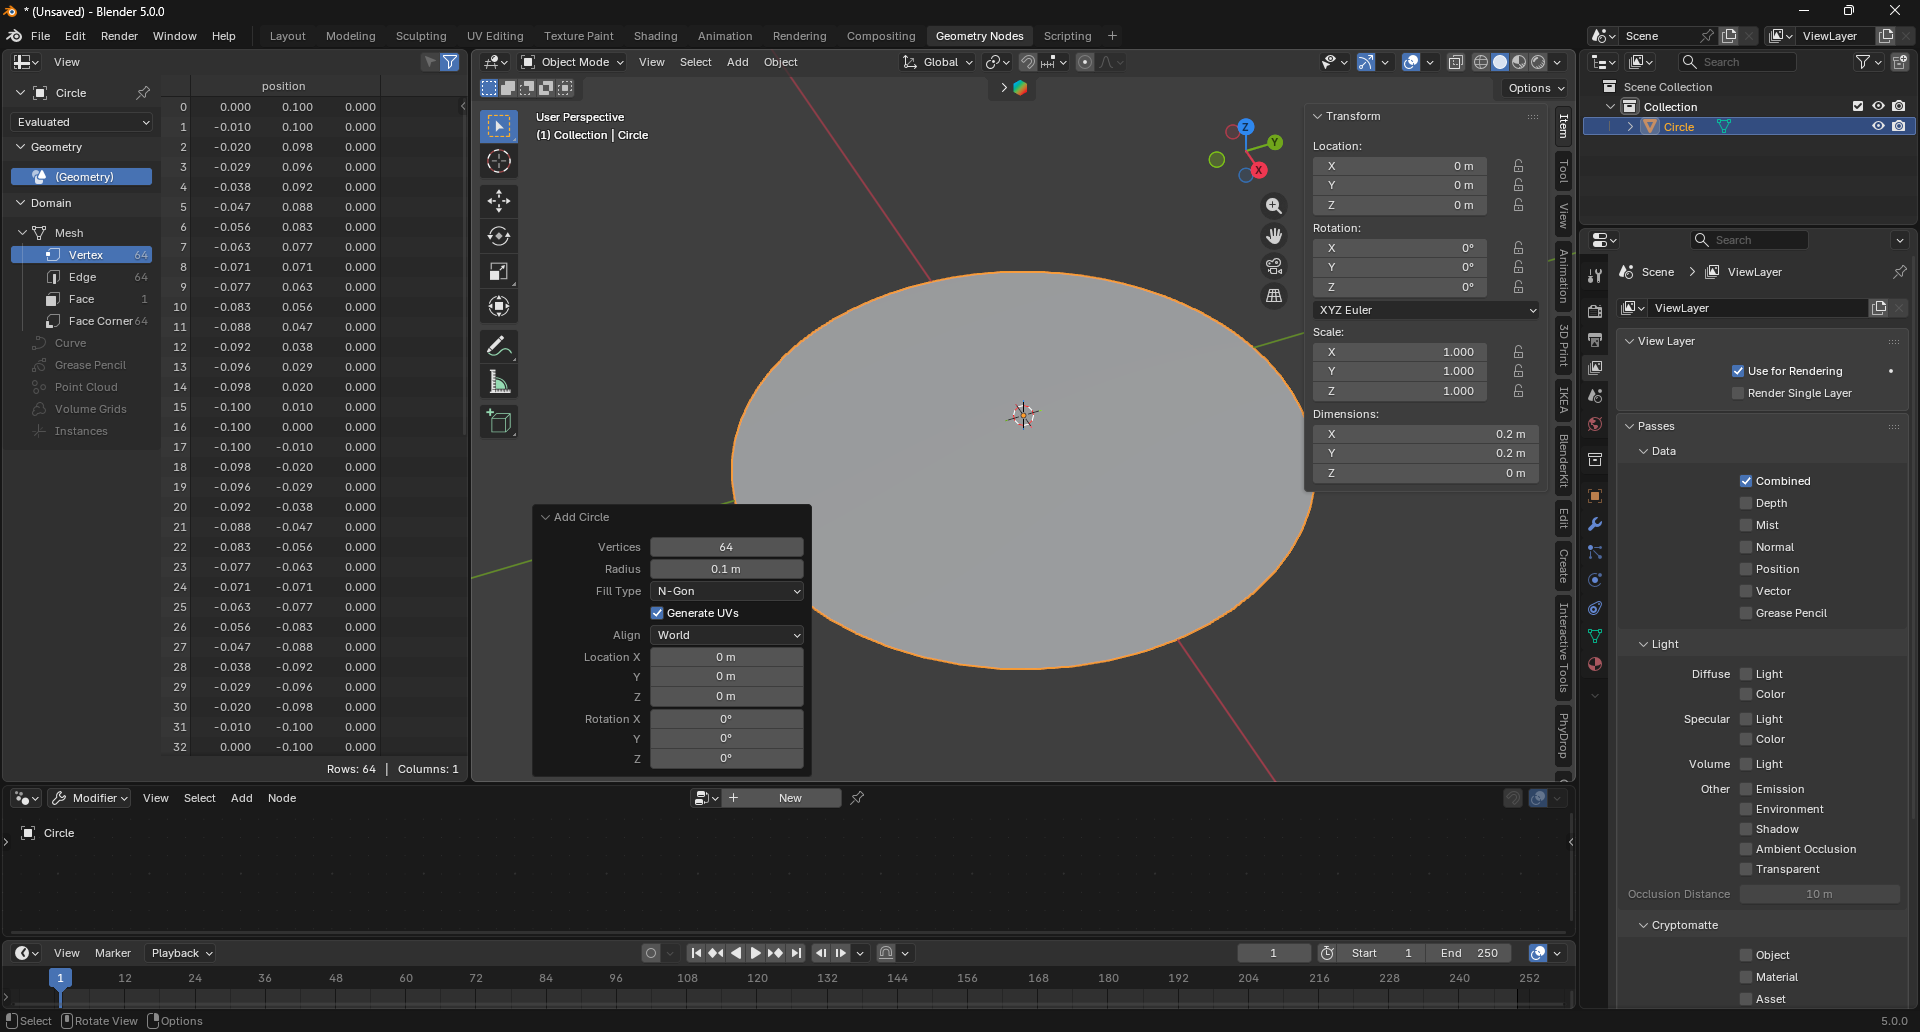Choose the Add Cube tool

499,422
